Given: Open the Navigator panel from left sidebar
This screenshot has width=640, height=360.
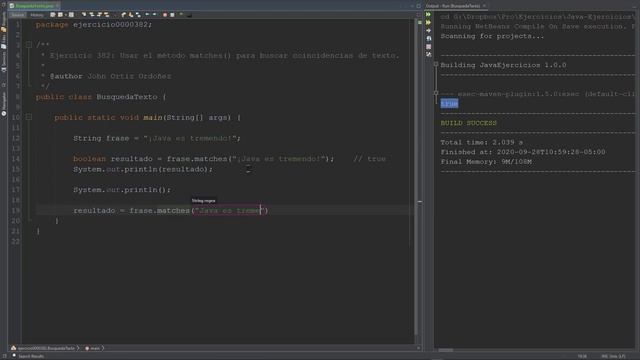Looking at the screenshot, I should point(4,104).
